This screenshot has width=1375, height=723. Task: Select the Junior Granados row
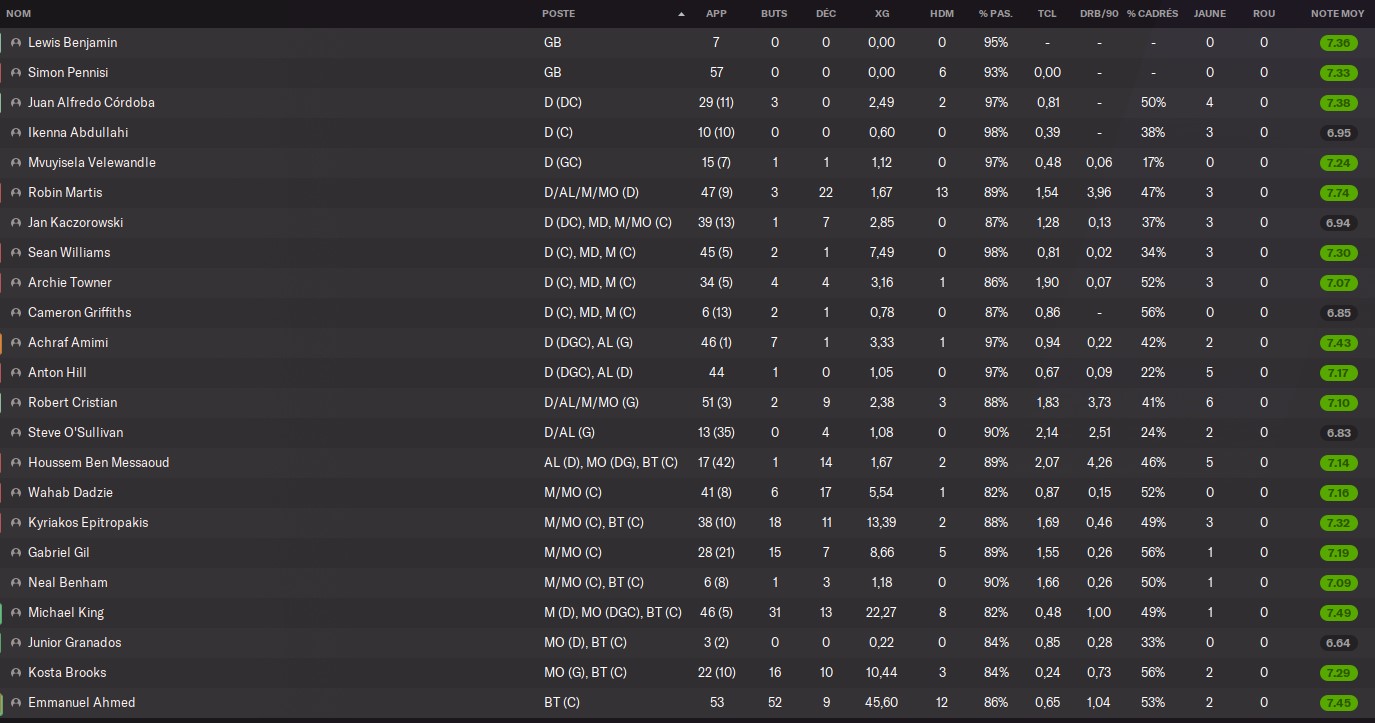coord(687,643)
